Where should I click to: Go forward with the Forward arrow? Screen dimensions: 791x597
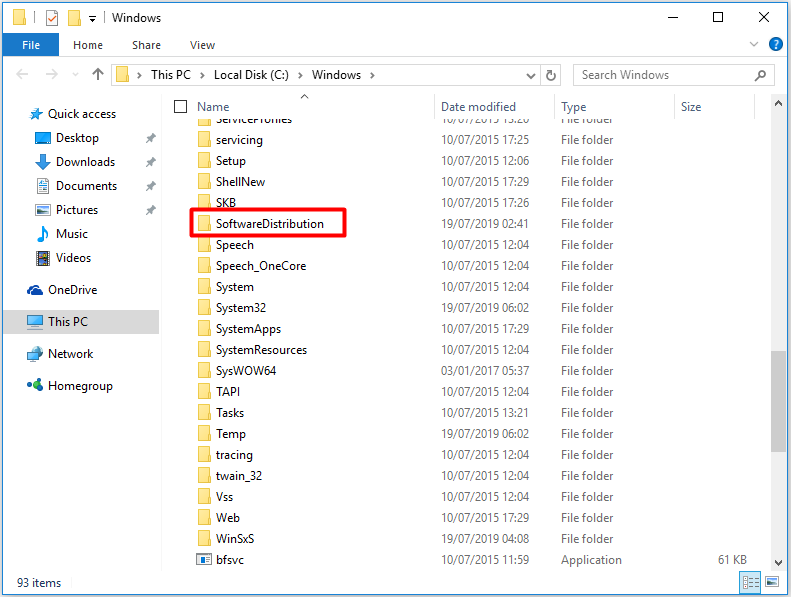[51, 75]
